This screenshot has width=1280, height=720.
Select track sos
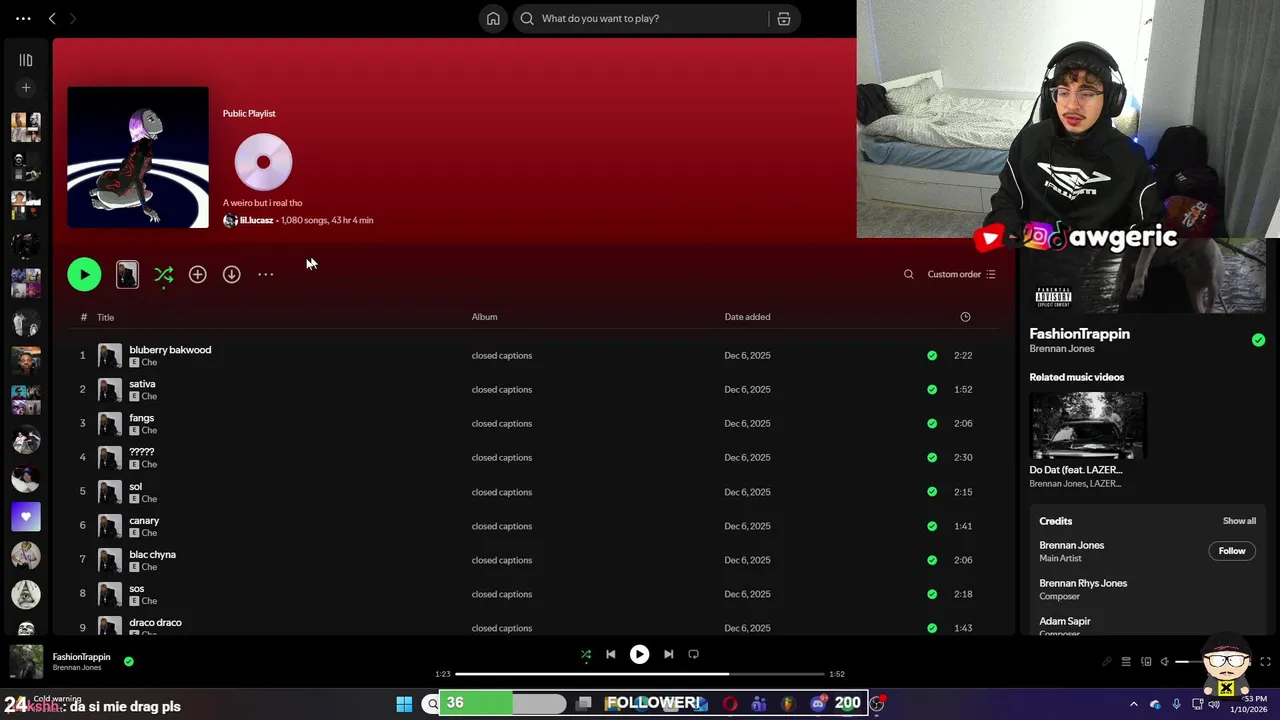[136, 588]
